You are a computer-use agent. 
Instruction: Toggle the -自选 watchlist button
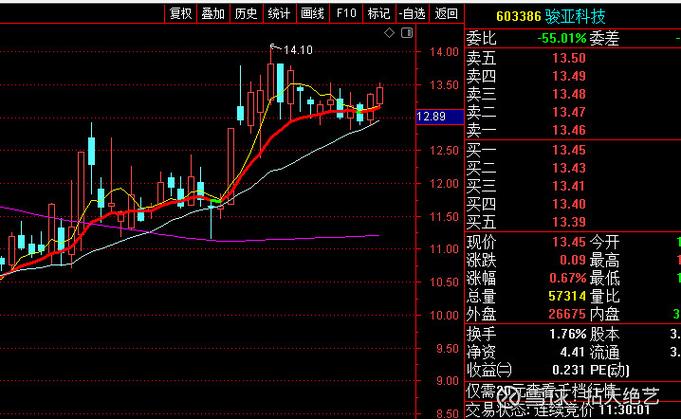coord(412,13)
